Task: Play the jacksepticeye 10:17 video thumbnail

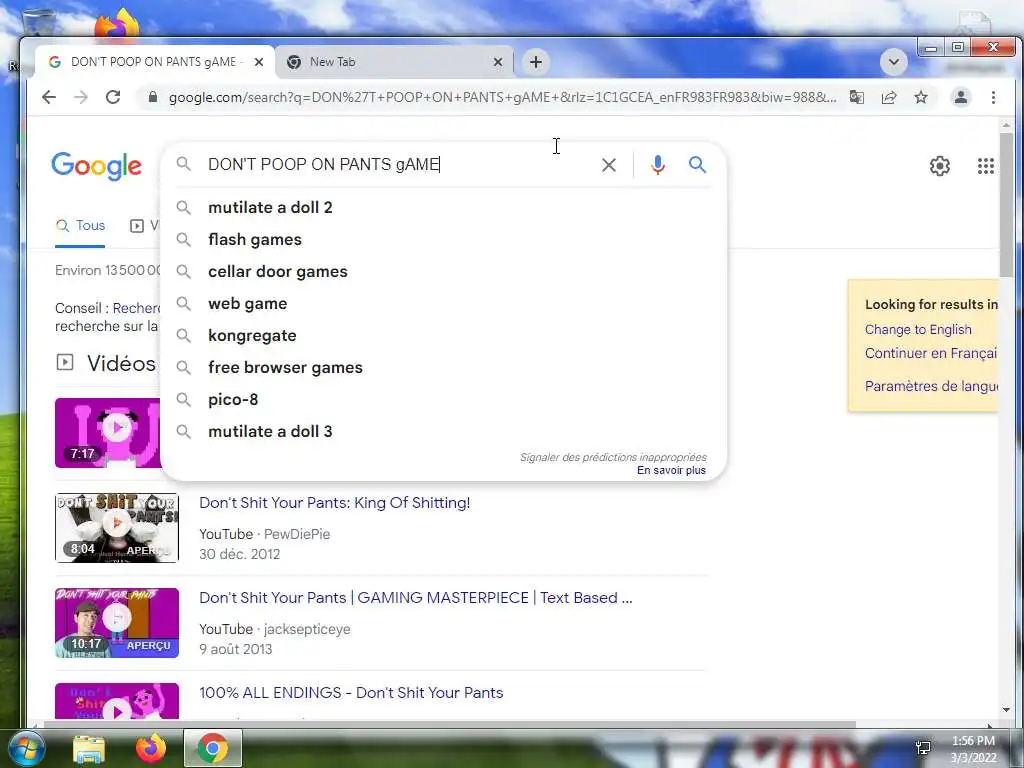Action: [x=117, y=622]
